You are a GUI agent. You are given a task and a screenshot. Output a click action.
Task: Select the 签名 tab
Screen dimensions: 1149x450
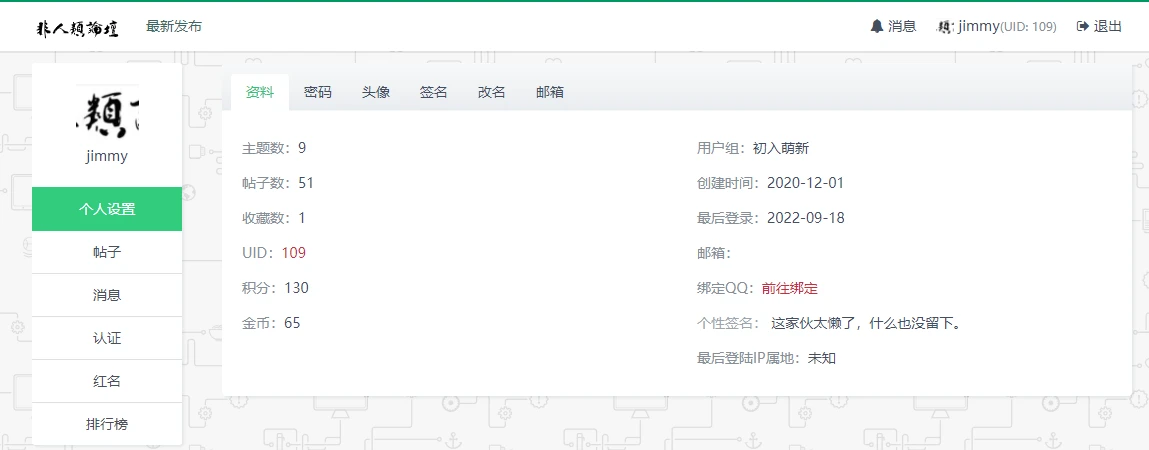click(x=434, y=92)
